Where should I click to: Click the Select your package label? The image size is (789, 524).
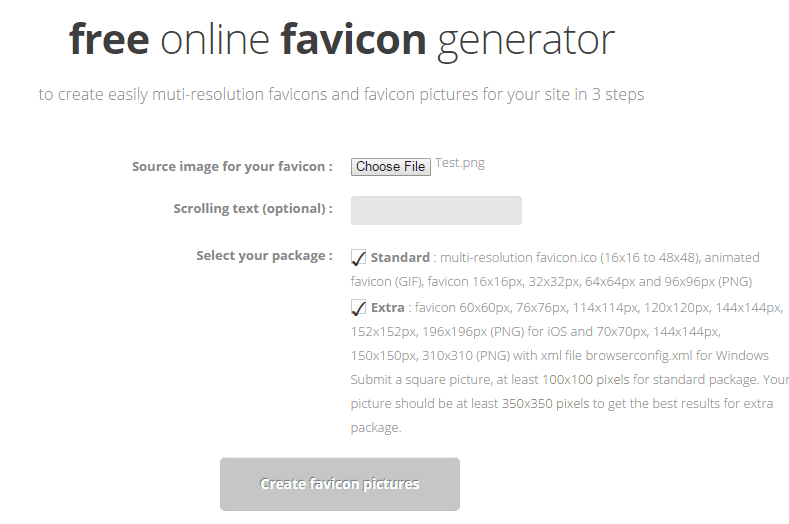tap(264, 256)
